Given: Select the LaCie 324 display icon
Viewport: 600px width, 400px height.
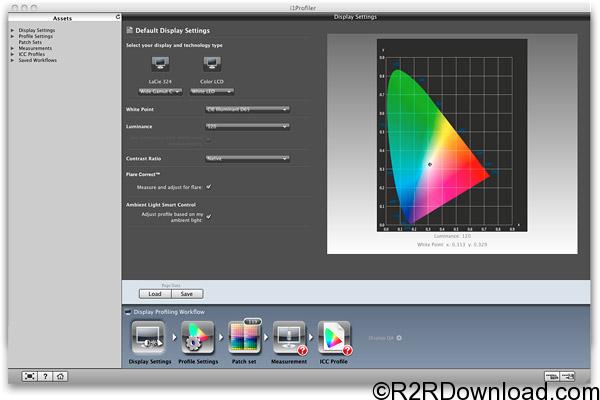Looking at the screenshot, I should point(160,64).
